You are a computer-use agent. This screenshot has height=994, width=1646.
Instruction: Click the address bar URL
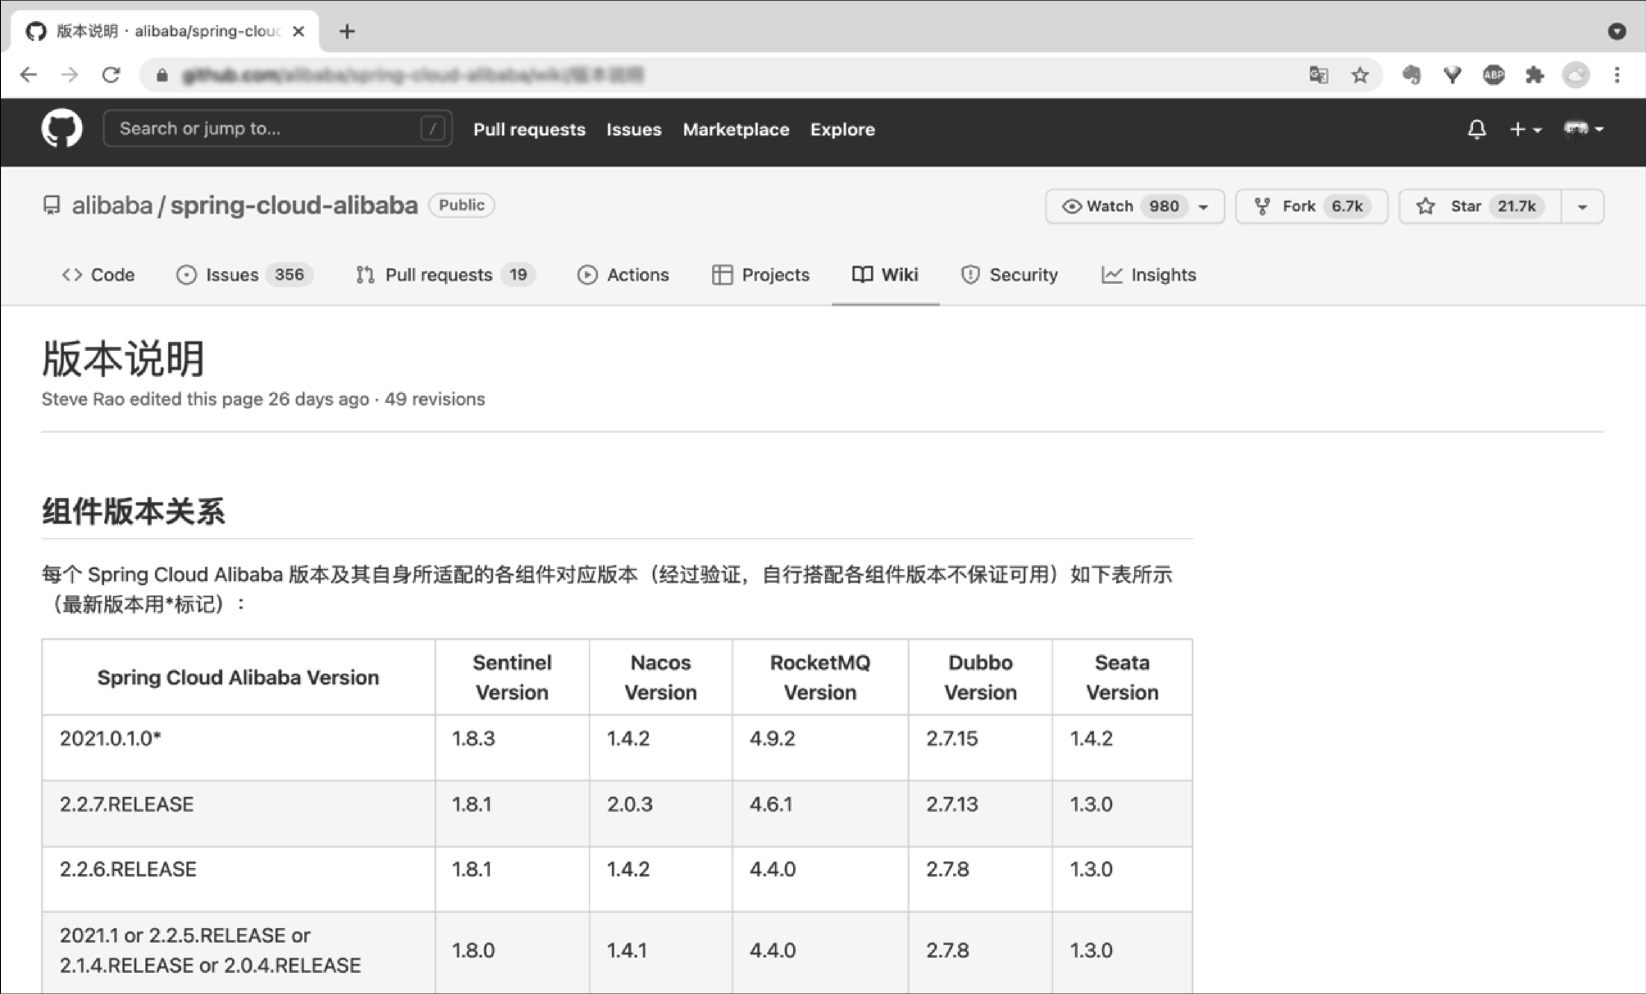[413, 75]
